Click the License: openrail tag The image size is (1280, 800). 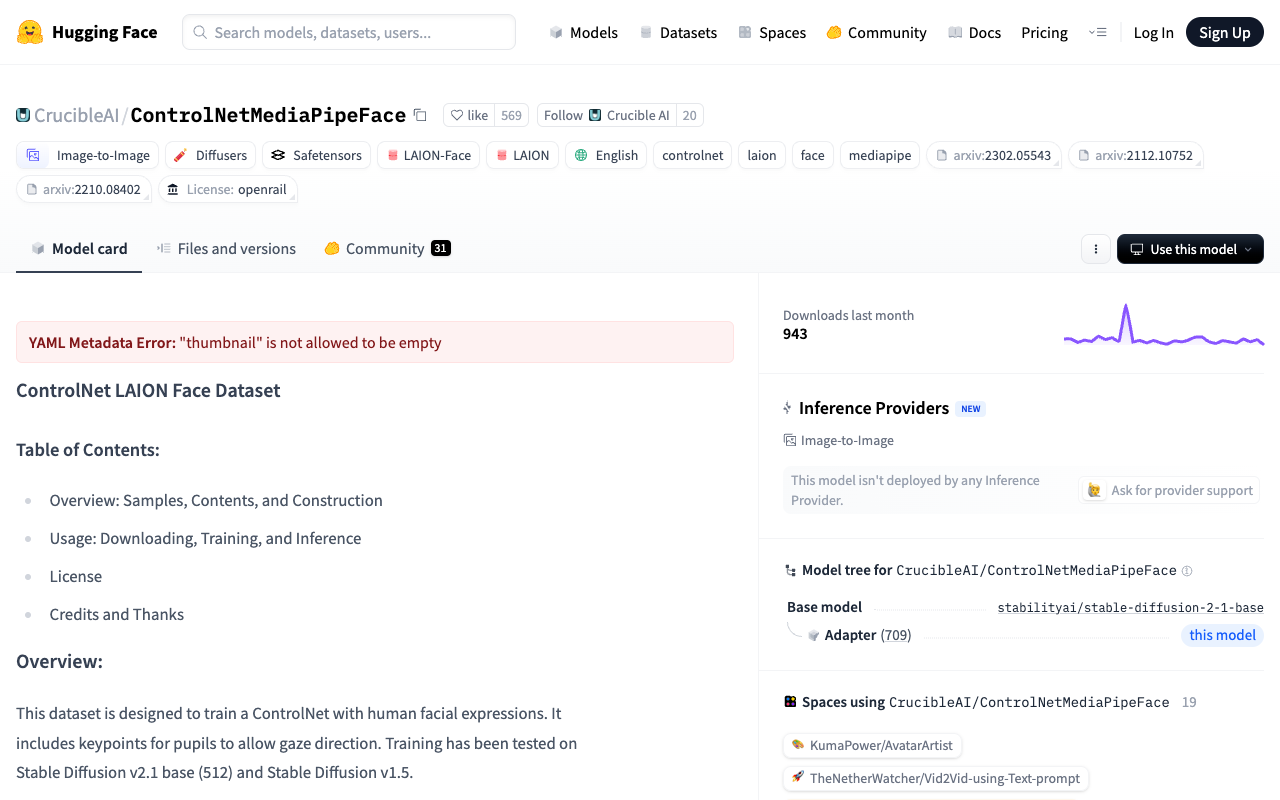[228, 189]
